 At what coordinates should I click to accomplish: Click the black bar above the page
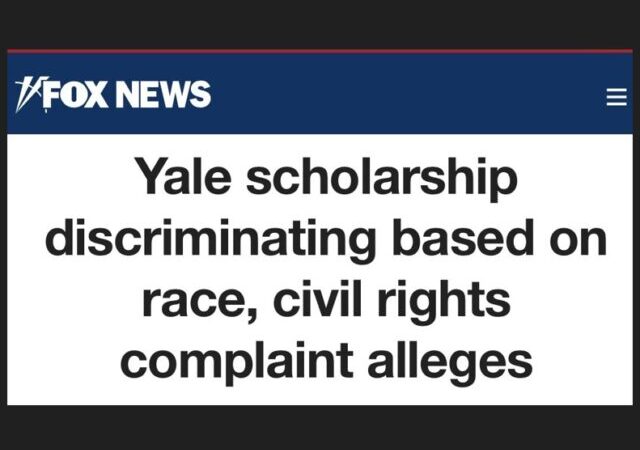320,24
